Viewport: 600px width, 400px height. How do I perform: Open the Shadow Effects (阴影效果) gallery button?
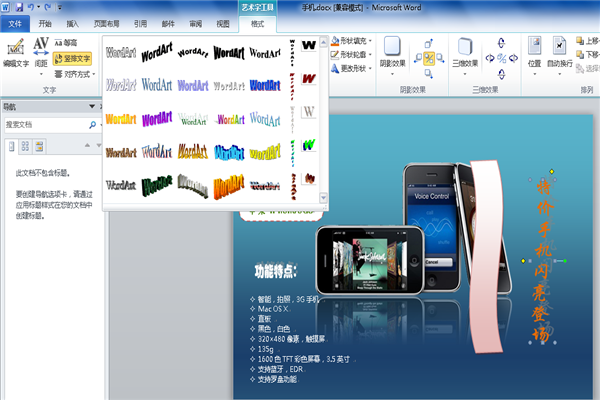click(x=392, y=54)
